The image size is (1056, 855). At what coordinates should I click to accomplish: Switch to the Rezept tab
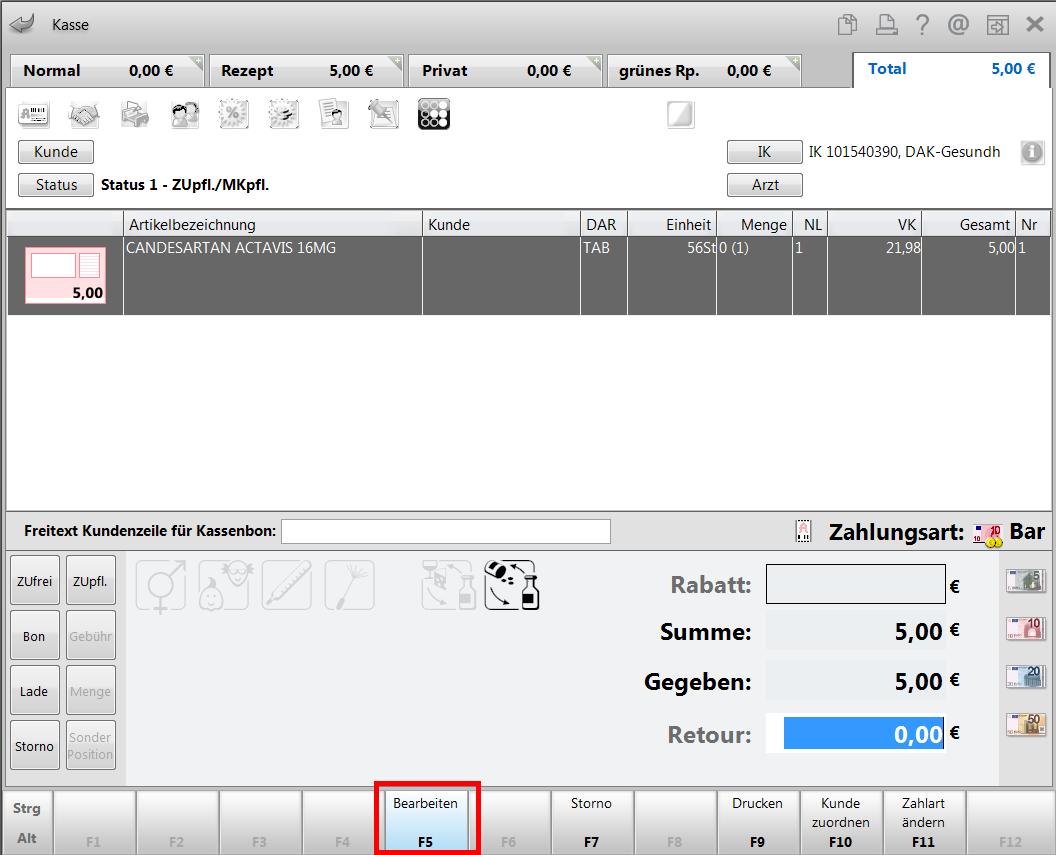coord(306,71)
